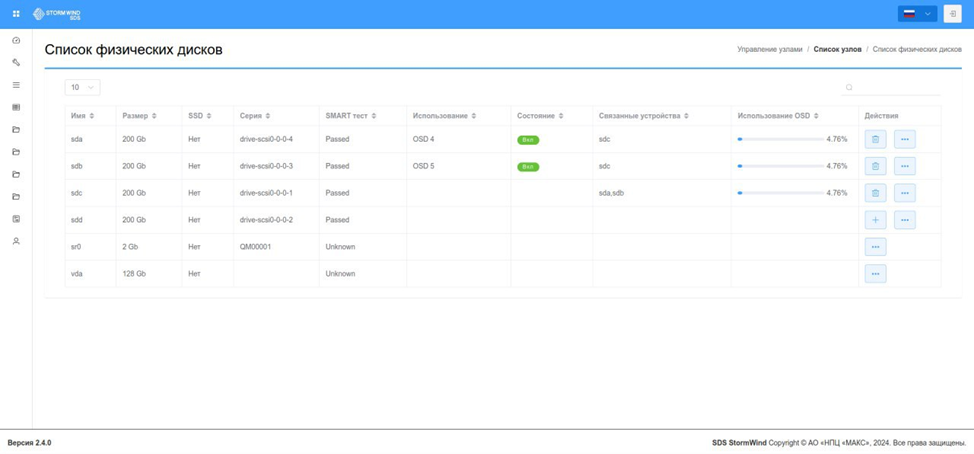Open Управление узлами breadcrumb link

click(770, 48)
